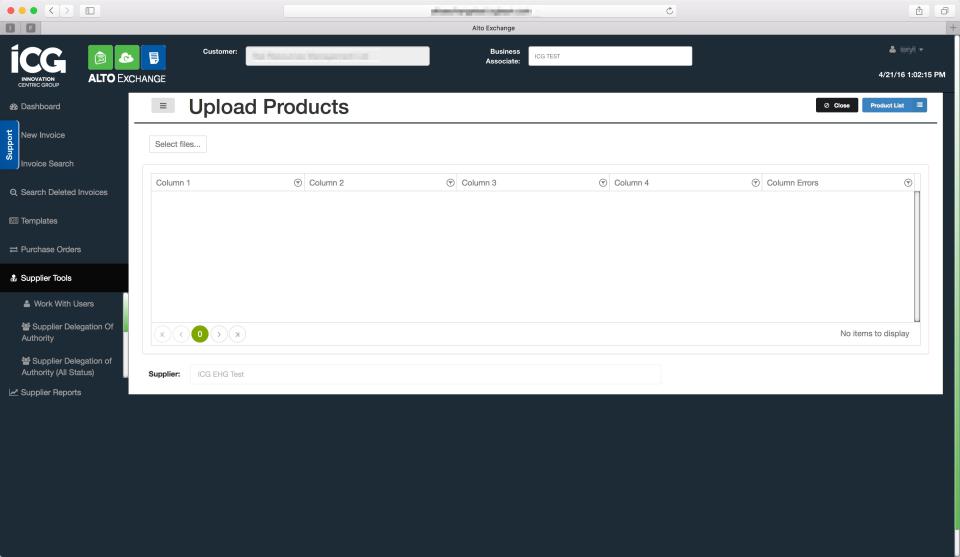Click the black Close button
960x557 pixels.
[x=836, y=105]
